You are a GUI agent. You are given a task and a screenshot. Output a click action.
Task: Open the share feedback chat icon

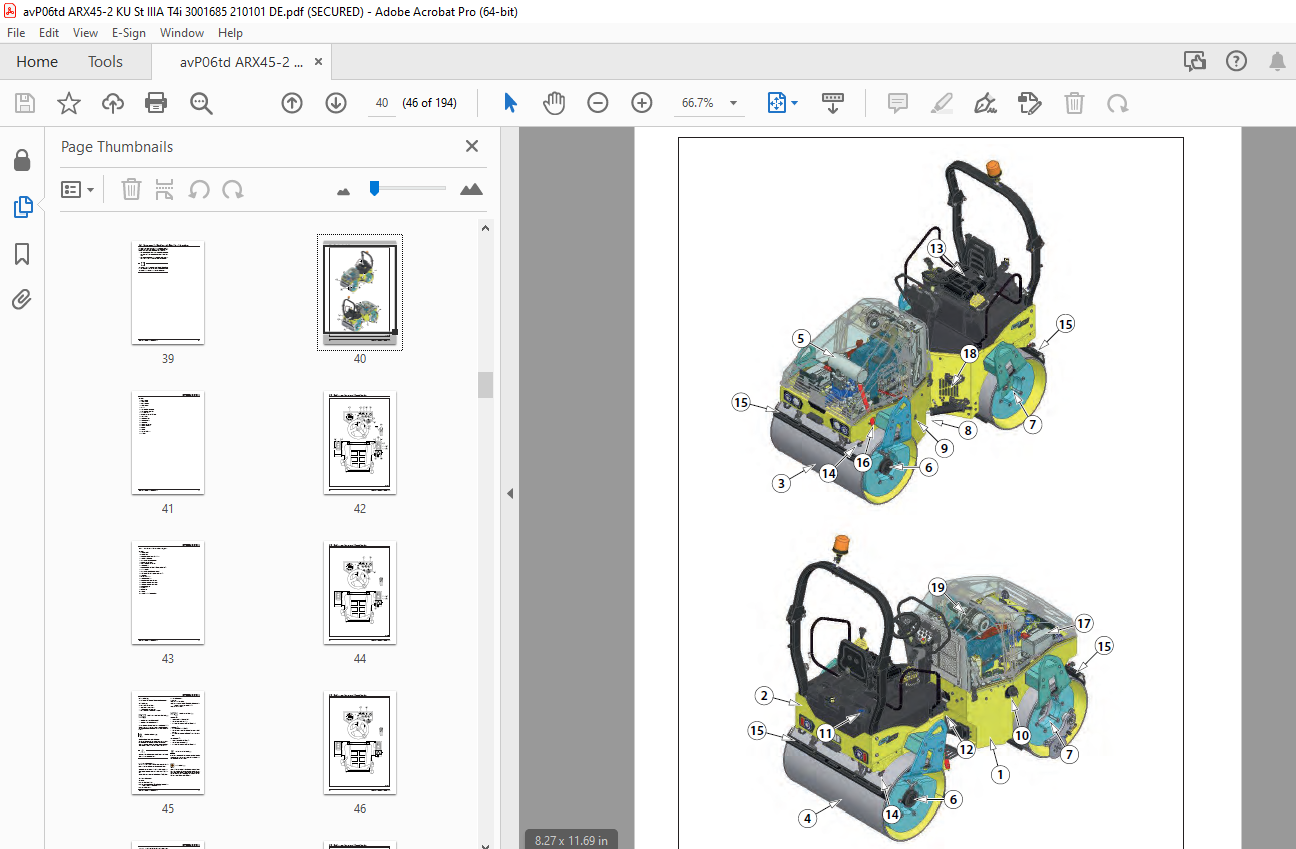pos(1195,62)
